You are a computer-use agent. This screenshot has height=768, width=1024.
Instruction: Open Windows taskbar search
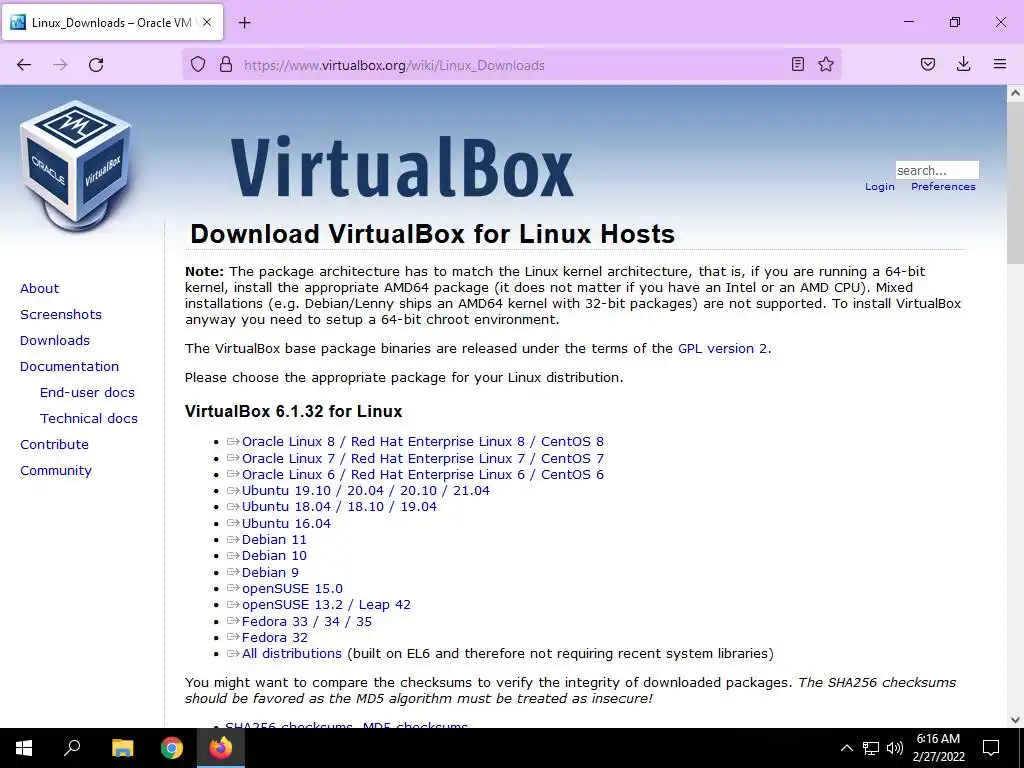pyautogui.click(x=72, y=748)
